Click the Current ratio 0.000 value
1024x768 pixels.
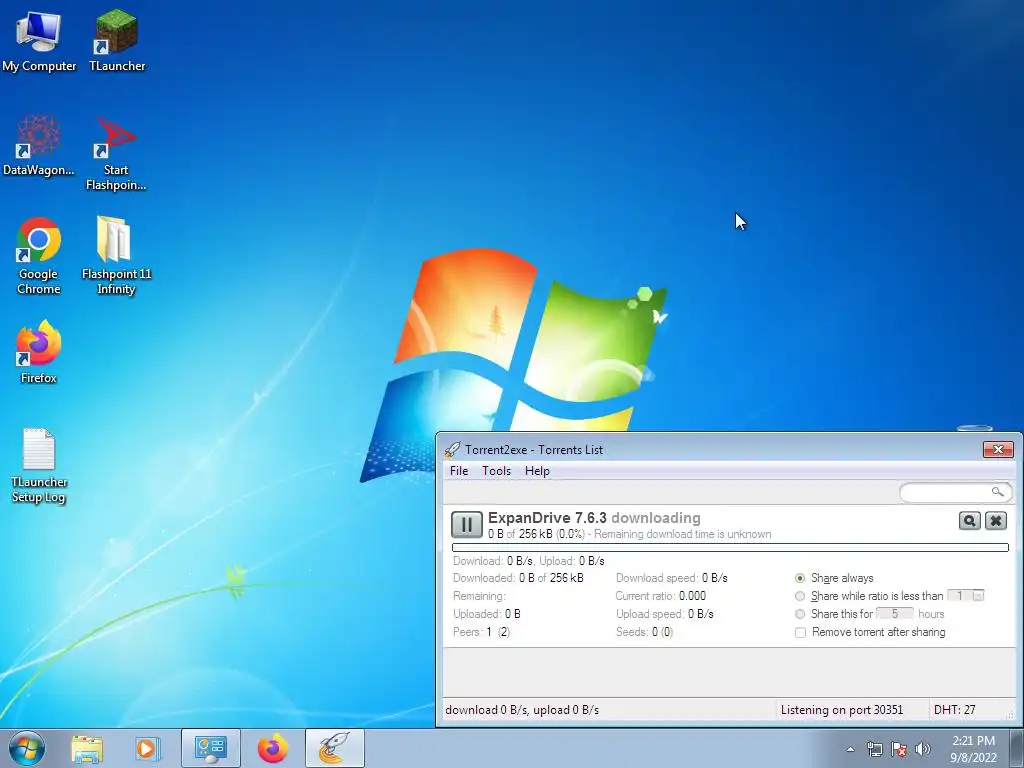692,596
